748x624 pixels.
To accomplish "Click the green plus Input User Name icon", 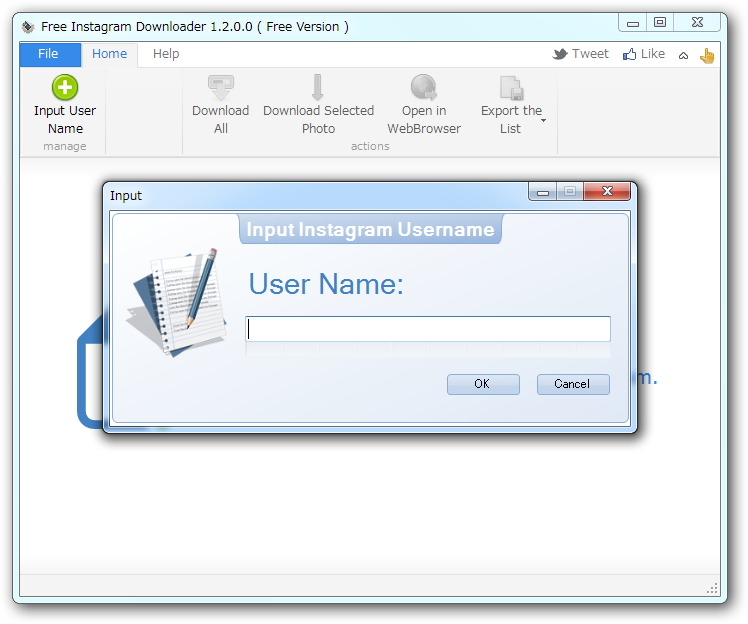I will coord(65,87).
